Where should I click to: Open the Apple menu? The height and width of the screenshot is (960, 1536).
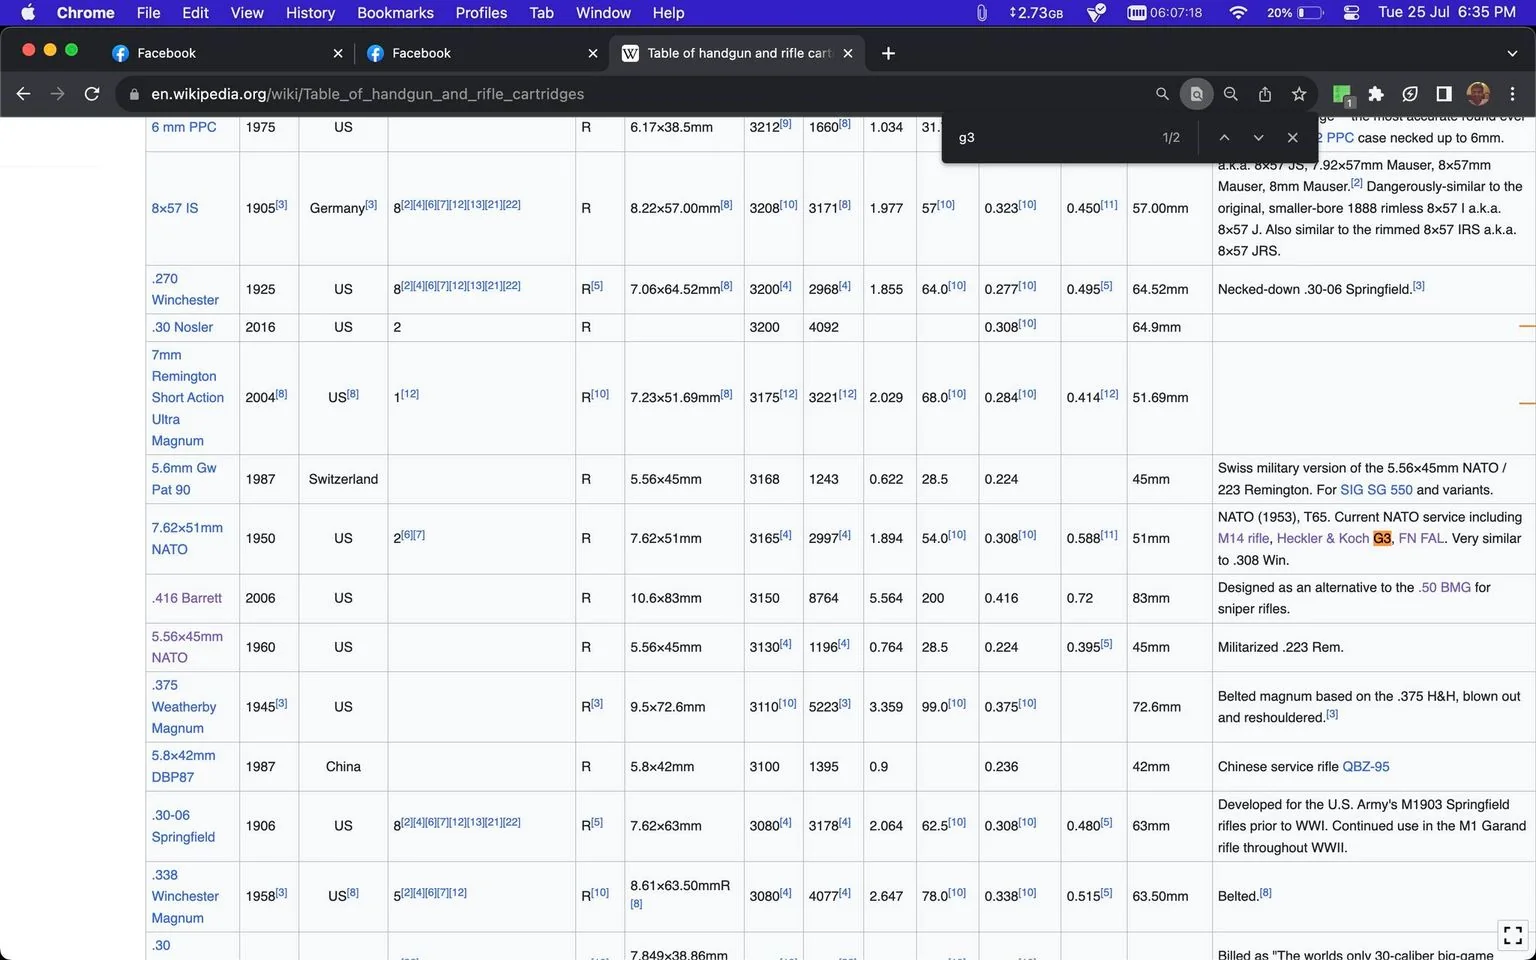click(x=28, y=13)
